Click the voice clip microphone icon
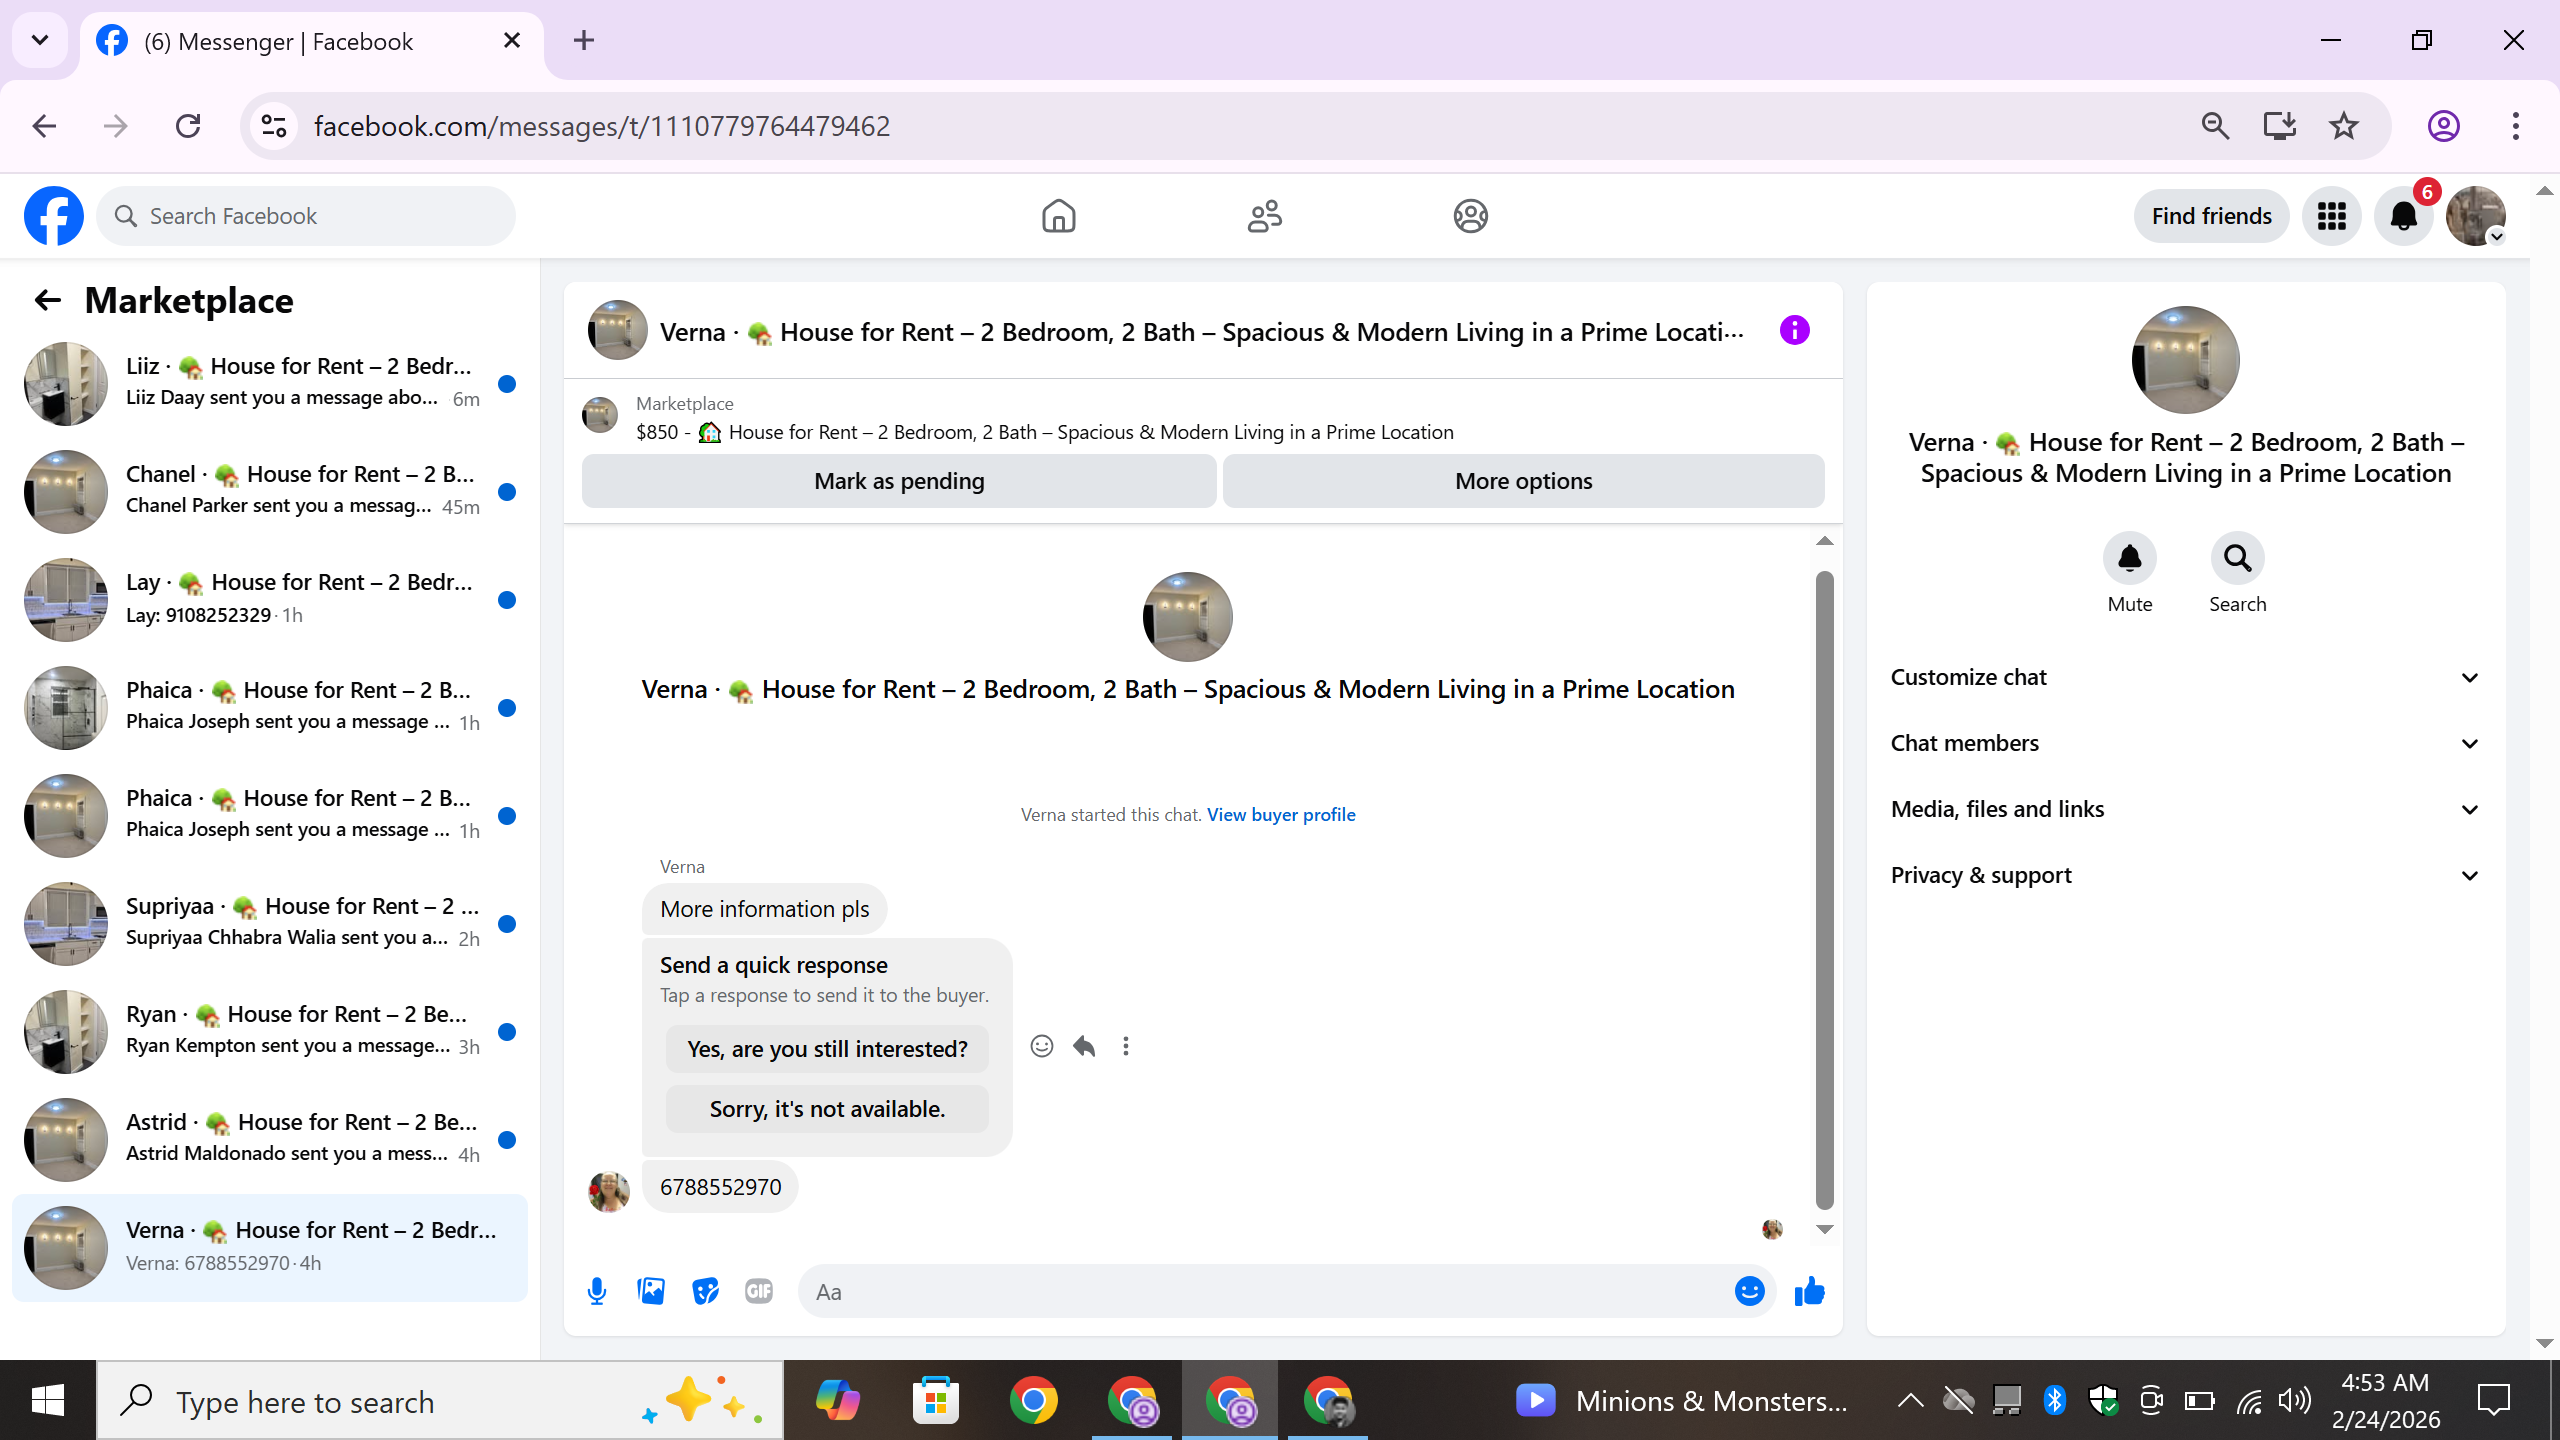The image size is (2560, 1440). coord(597,1291)
